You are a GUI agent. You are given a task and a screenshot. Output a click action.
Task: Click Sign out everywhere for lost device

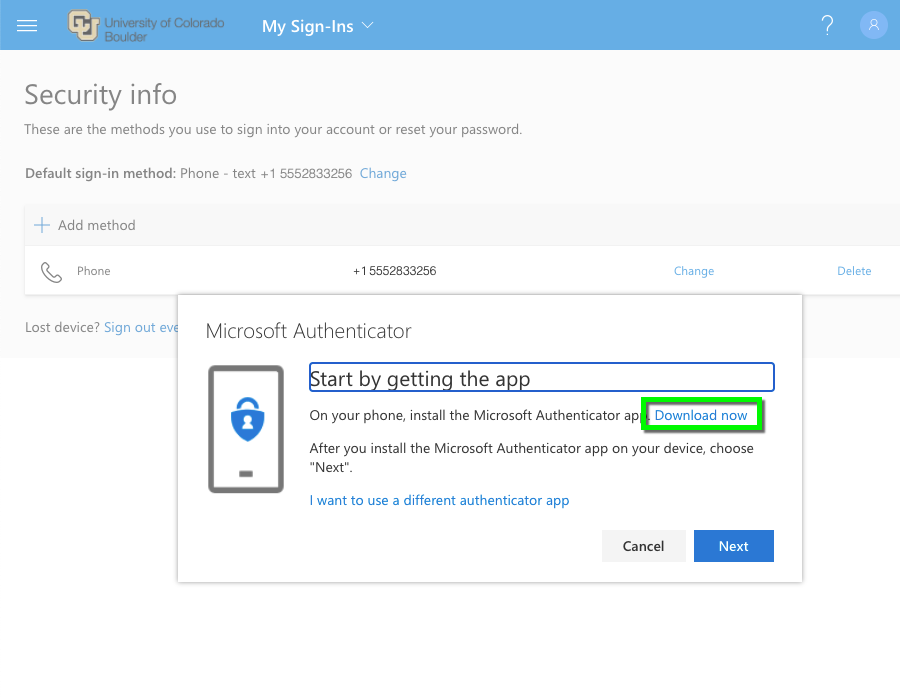(141, 327)
